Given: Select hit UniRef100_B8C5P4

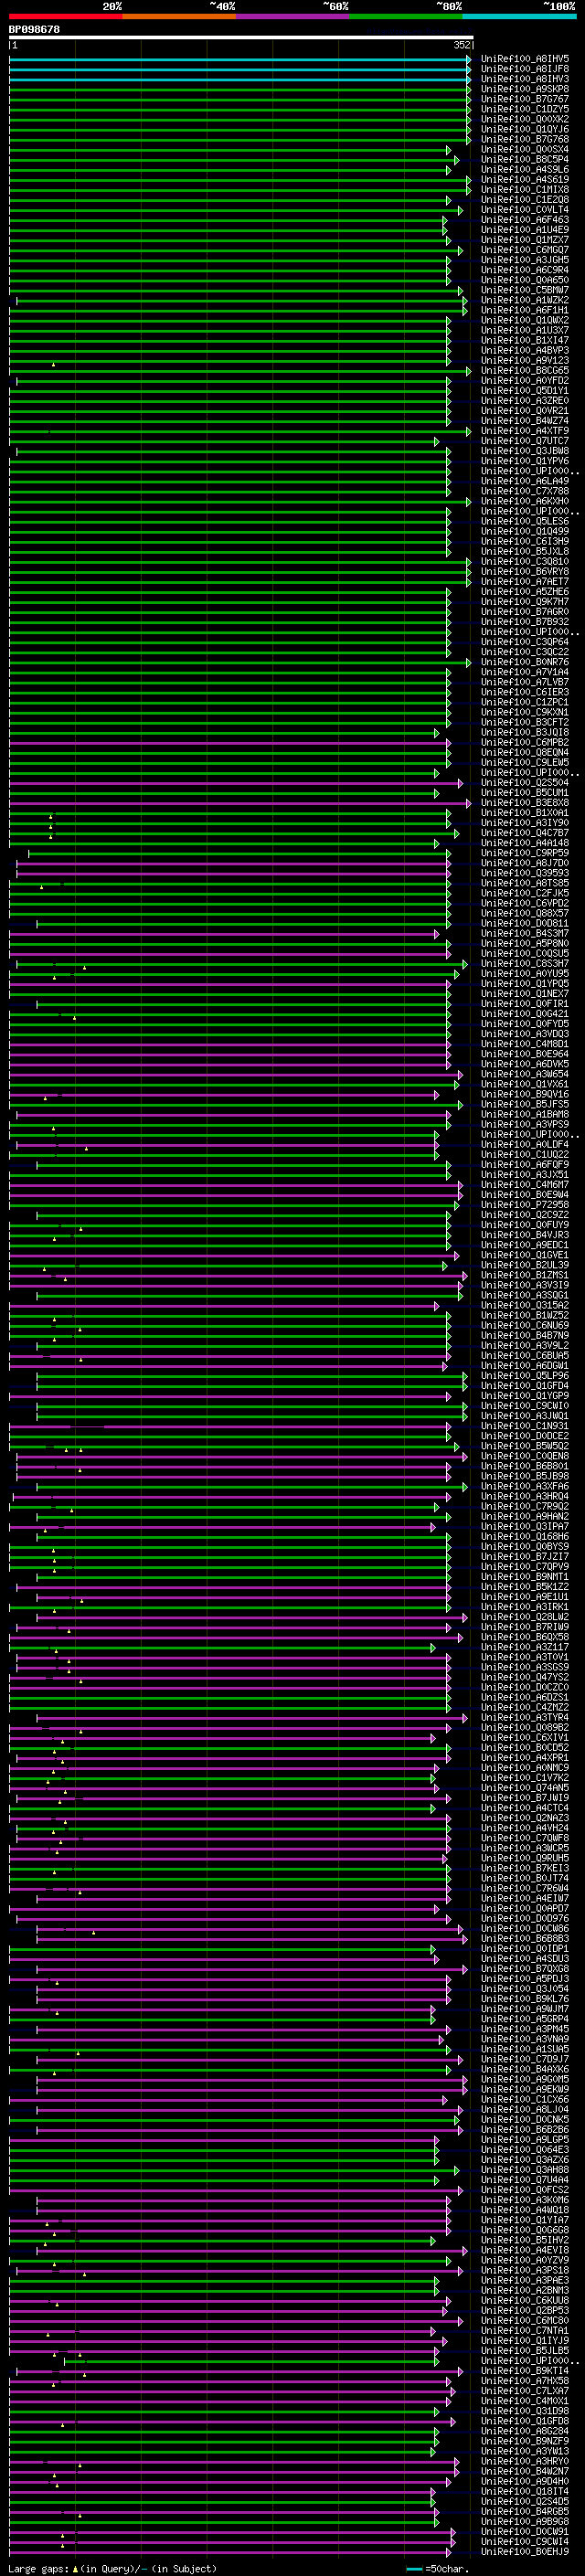Looking at the screenshot, I should point(525,159).
